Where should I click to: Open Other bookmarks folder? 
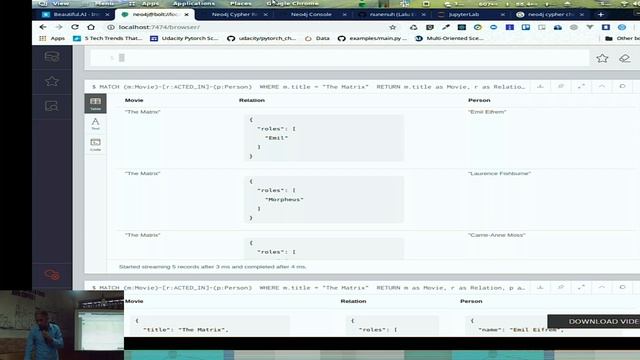[x=622, y=38]
